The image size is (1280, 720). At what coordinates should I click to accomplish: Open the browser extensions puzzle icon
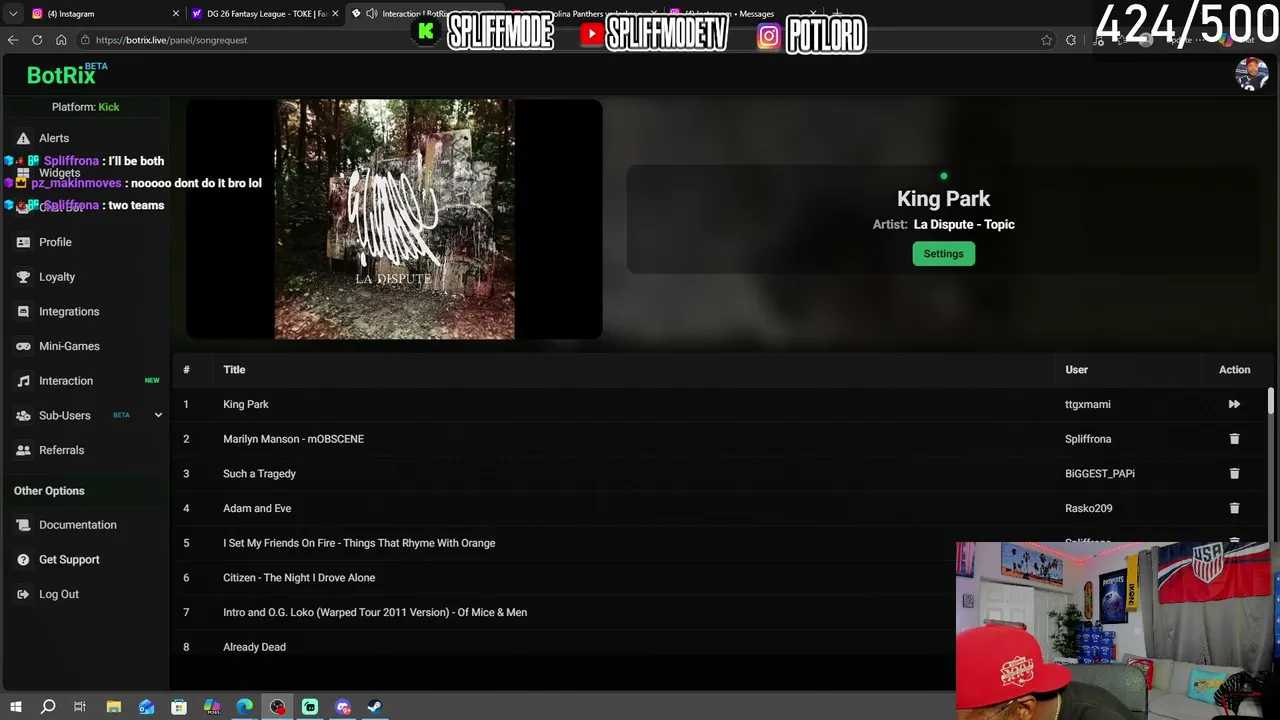pyautogui.click(x=1071, y=40)
